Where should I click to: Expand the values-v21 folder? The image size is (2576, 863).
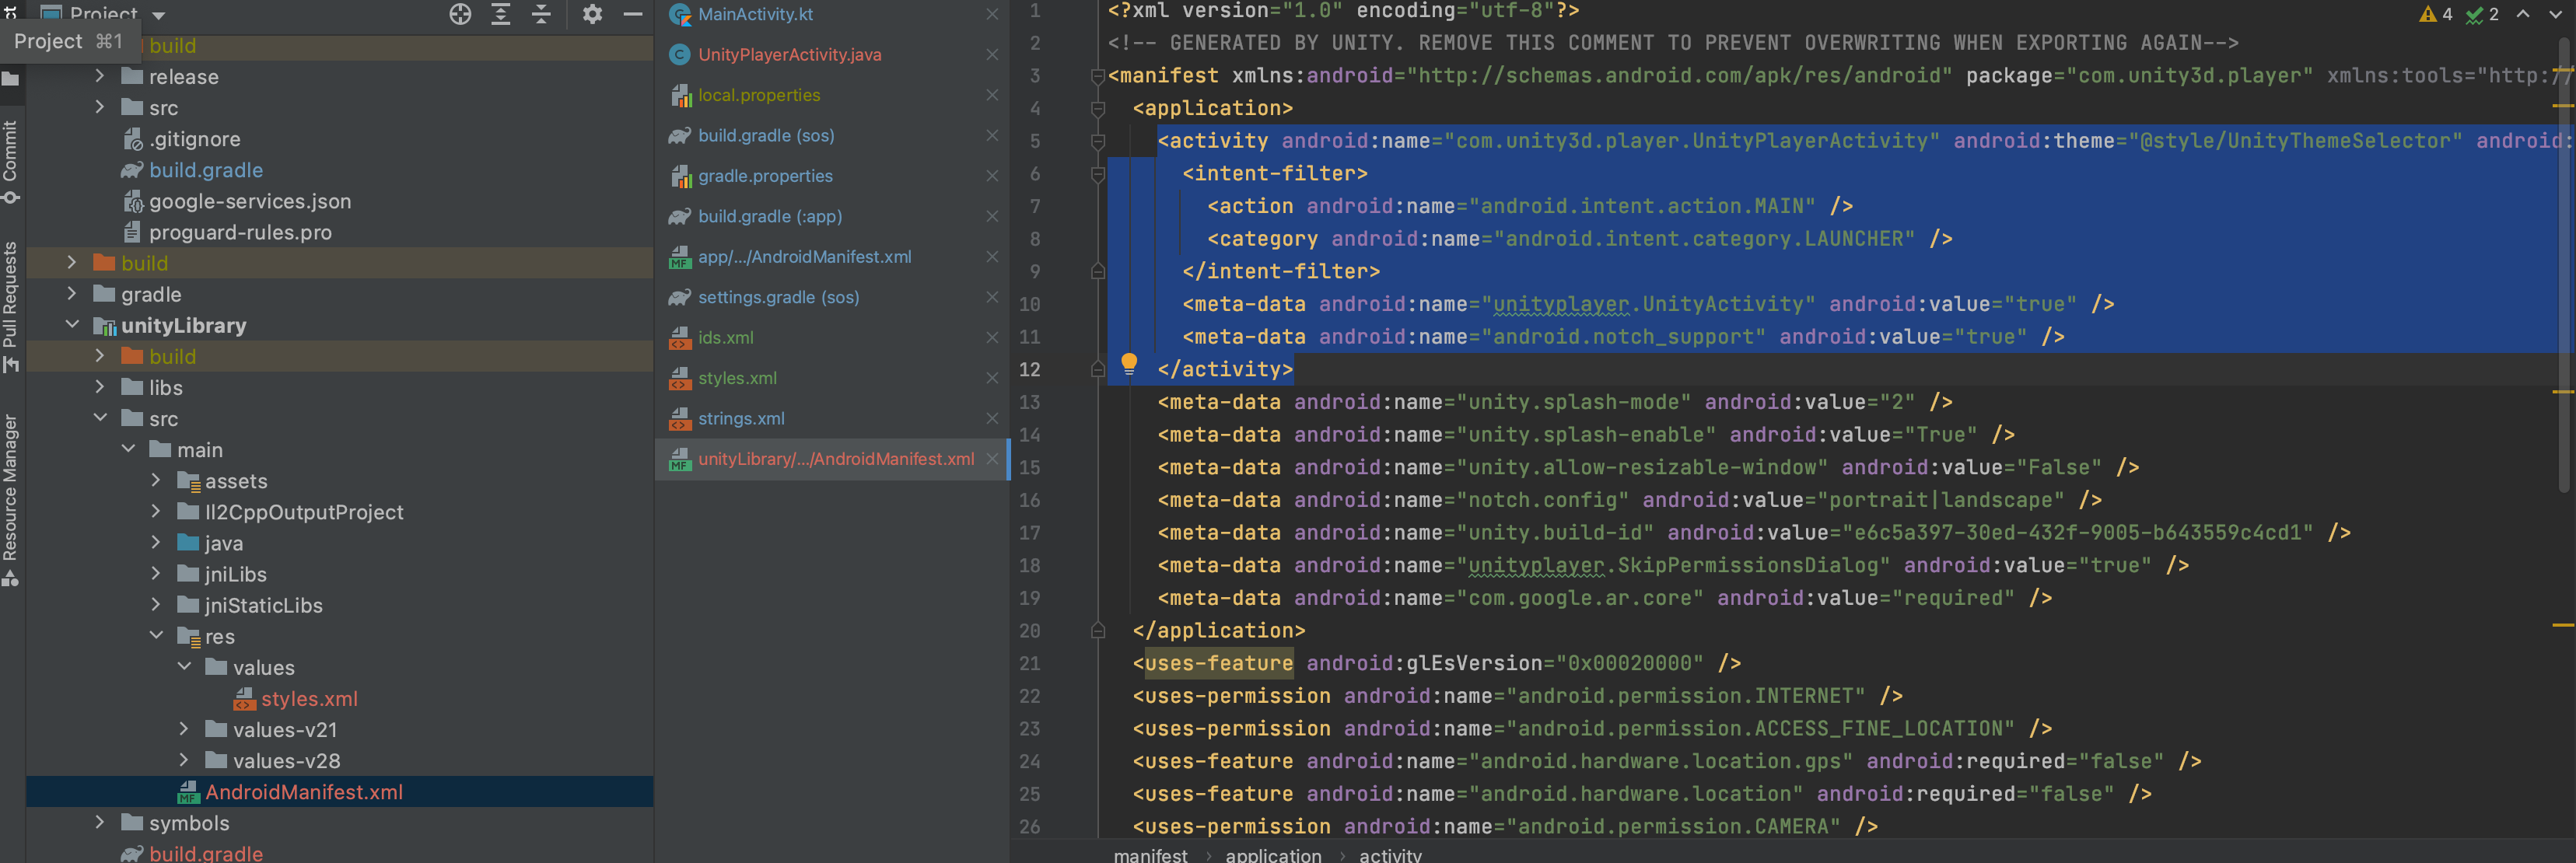pos(184,729)
